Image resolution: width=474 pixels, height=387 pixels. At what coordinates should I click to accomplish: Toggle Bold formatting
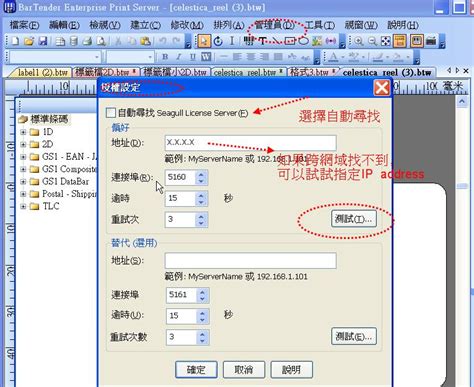point(165,57)
